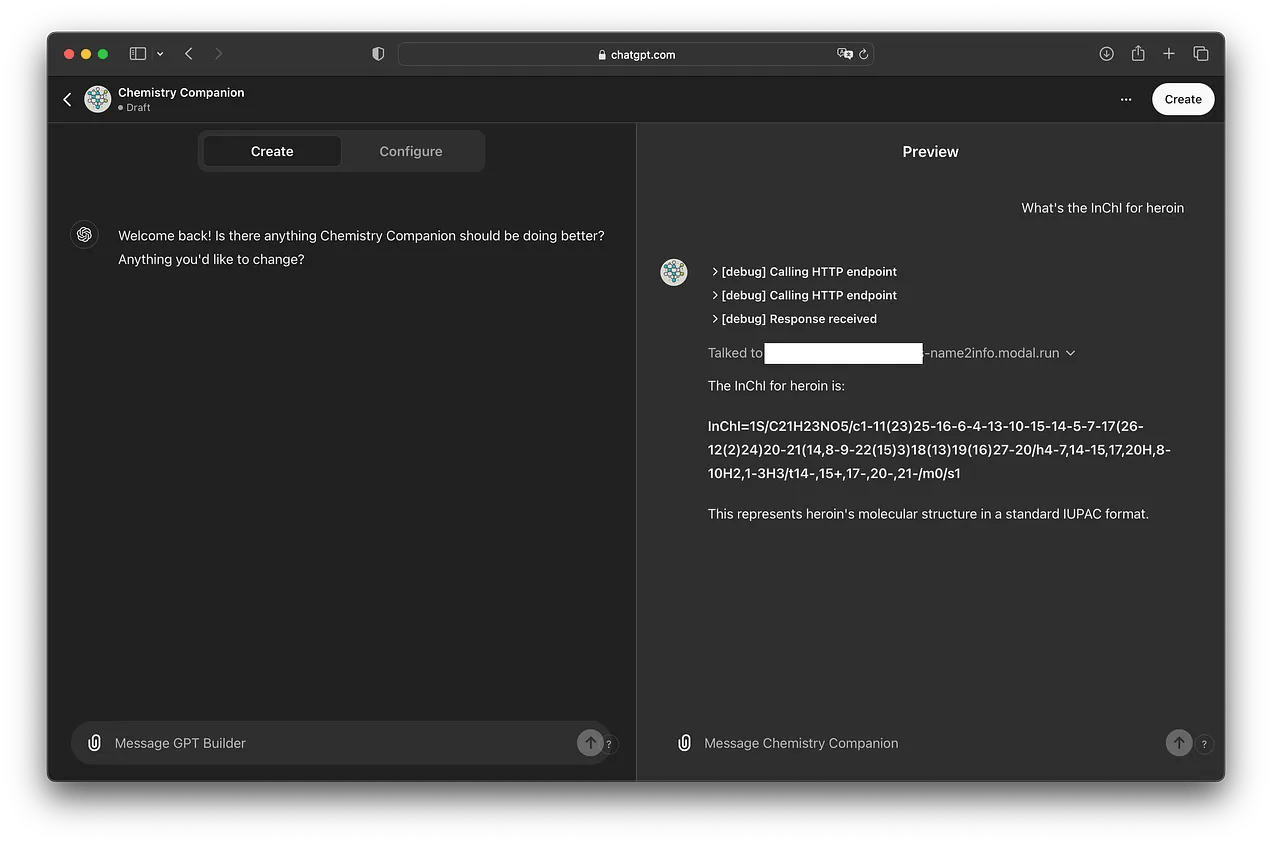Open the three-dot more options menu

pyautogui.click(x=1126, y=99)
